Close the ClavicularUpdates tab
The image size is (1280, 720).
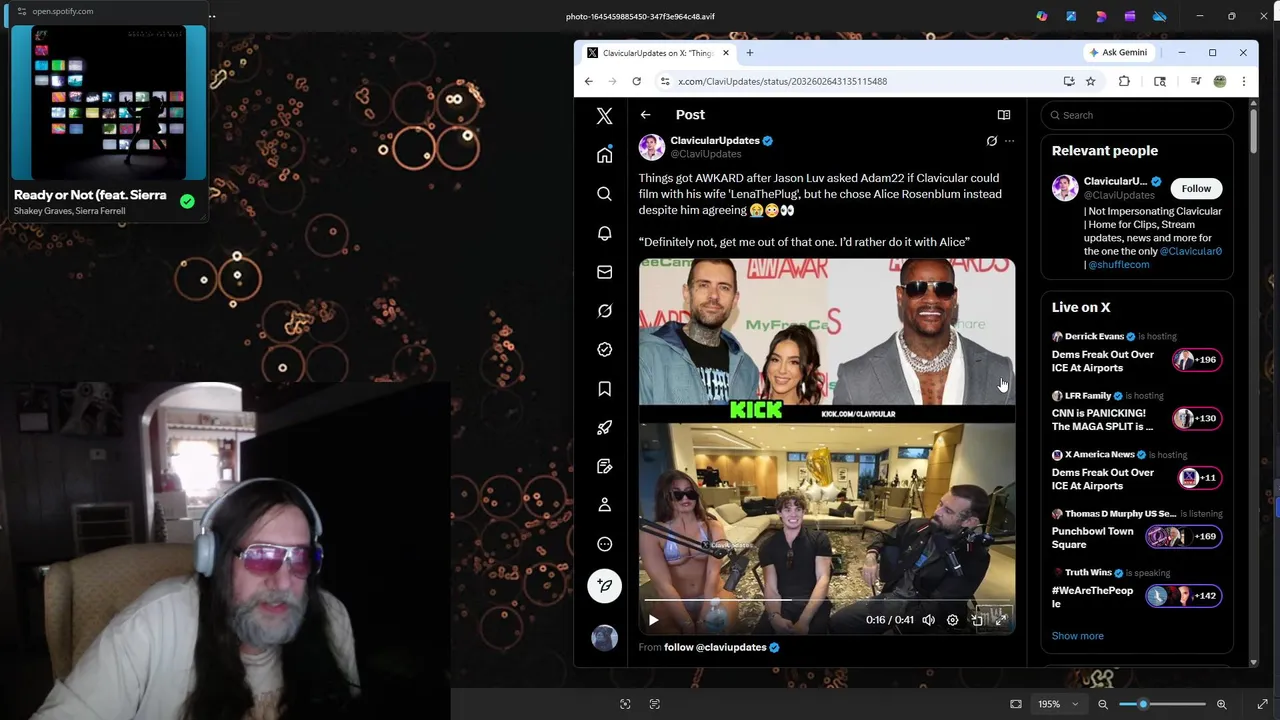pos(726,53)
